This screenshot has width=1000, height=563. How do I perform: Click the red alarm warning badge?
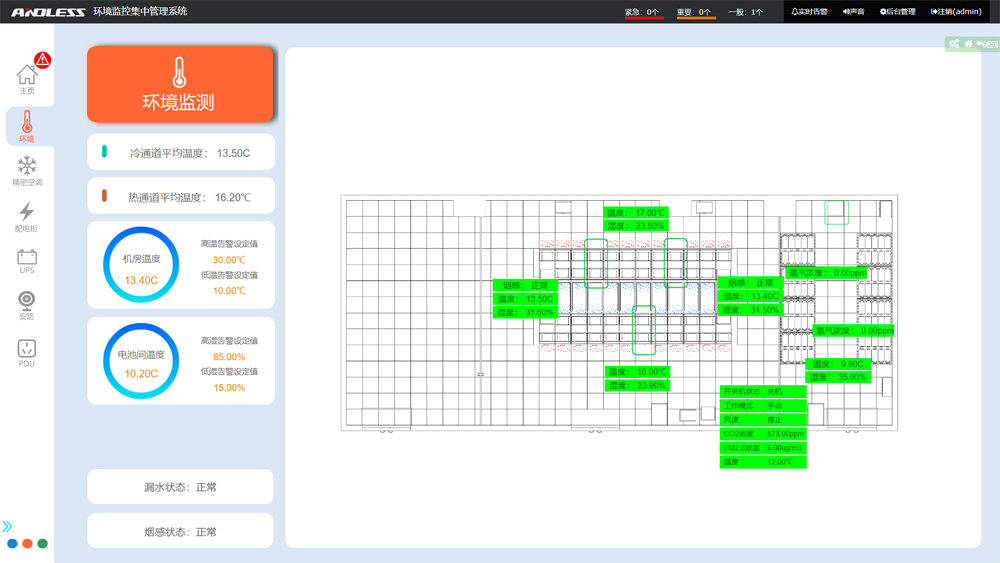click(x=42, y=60)
